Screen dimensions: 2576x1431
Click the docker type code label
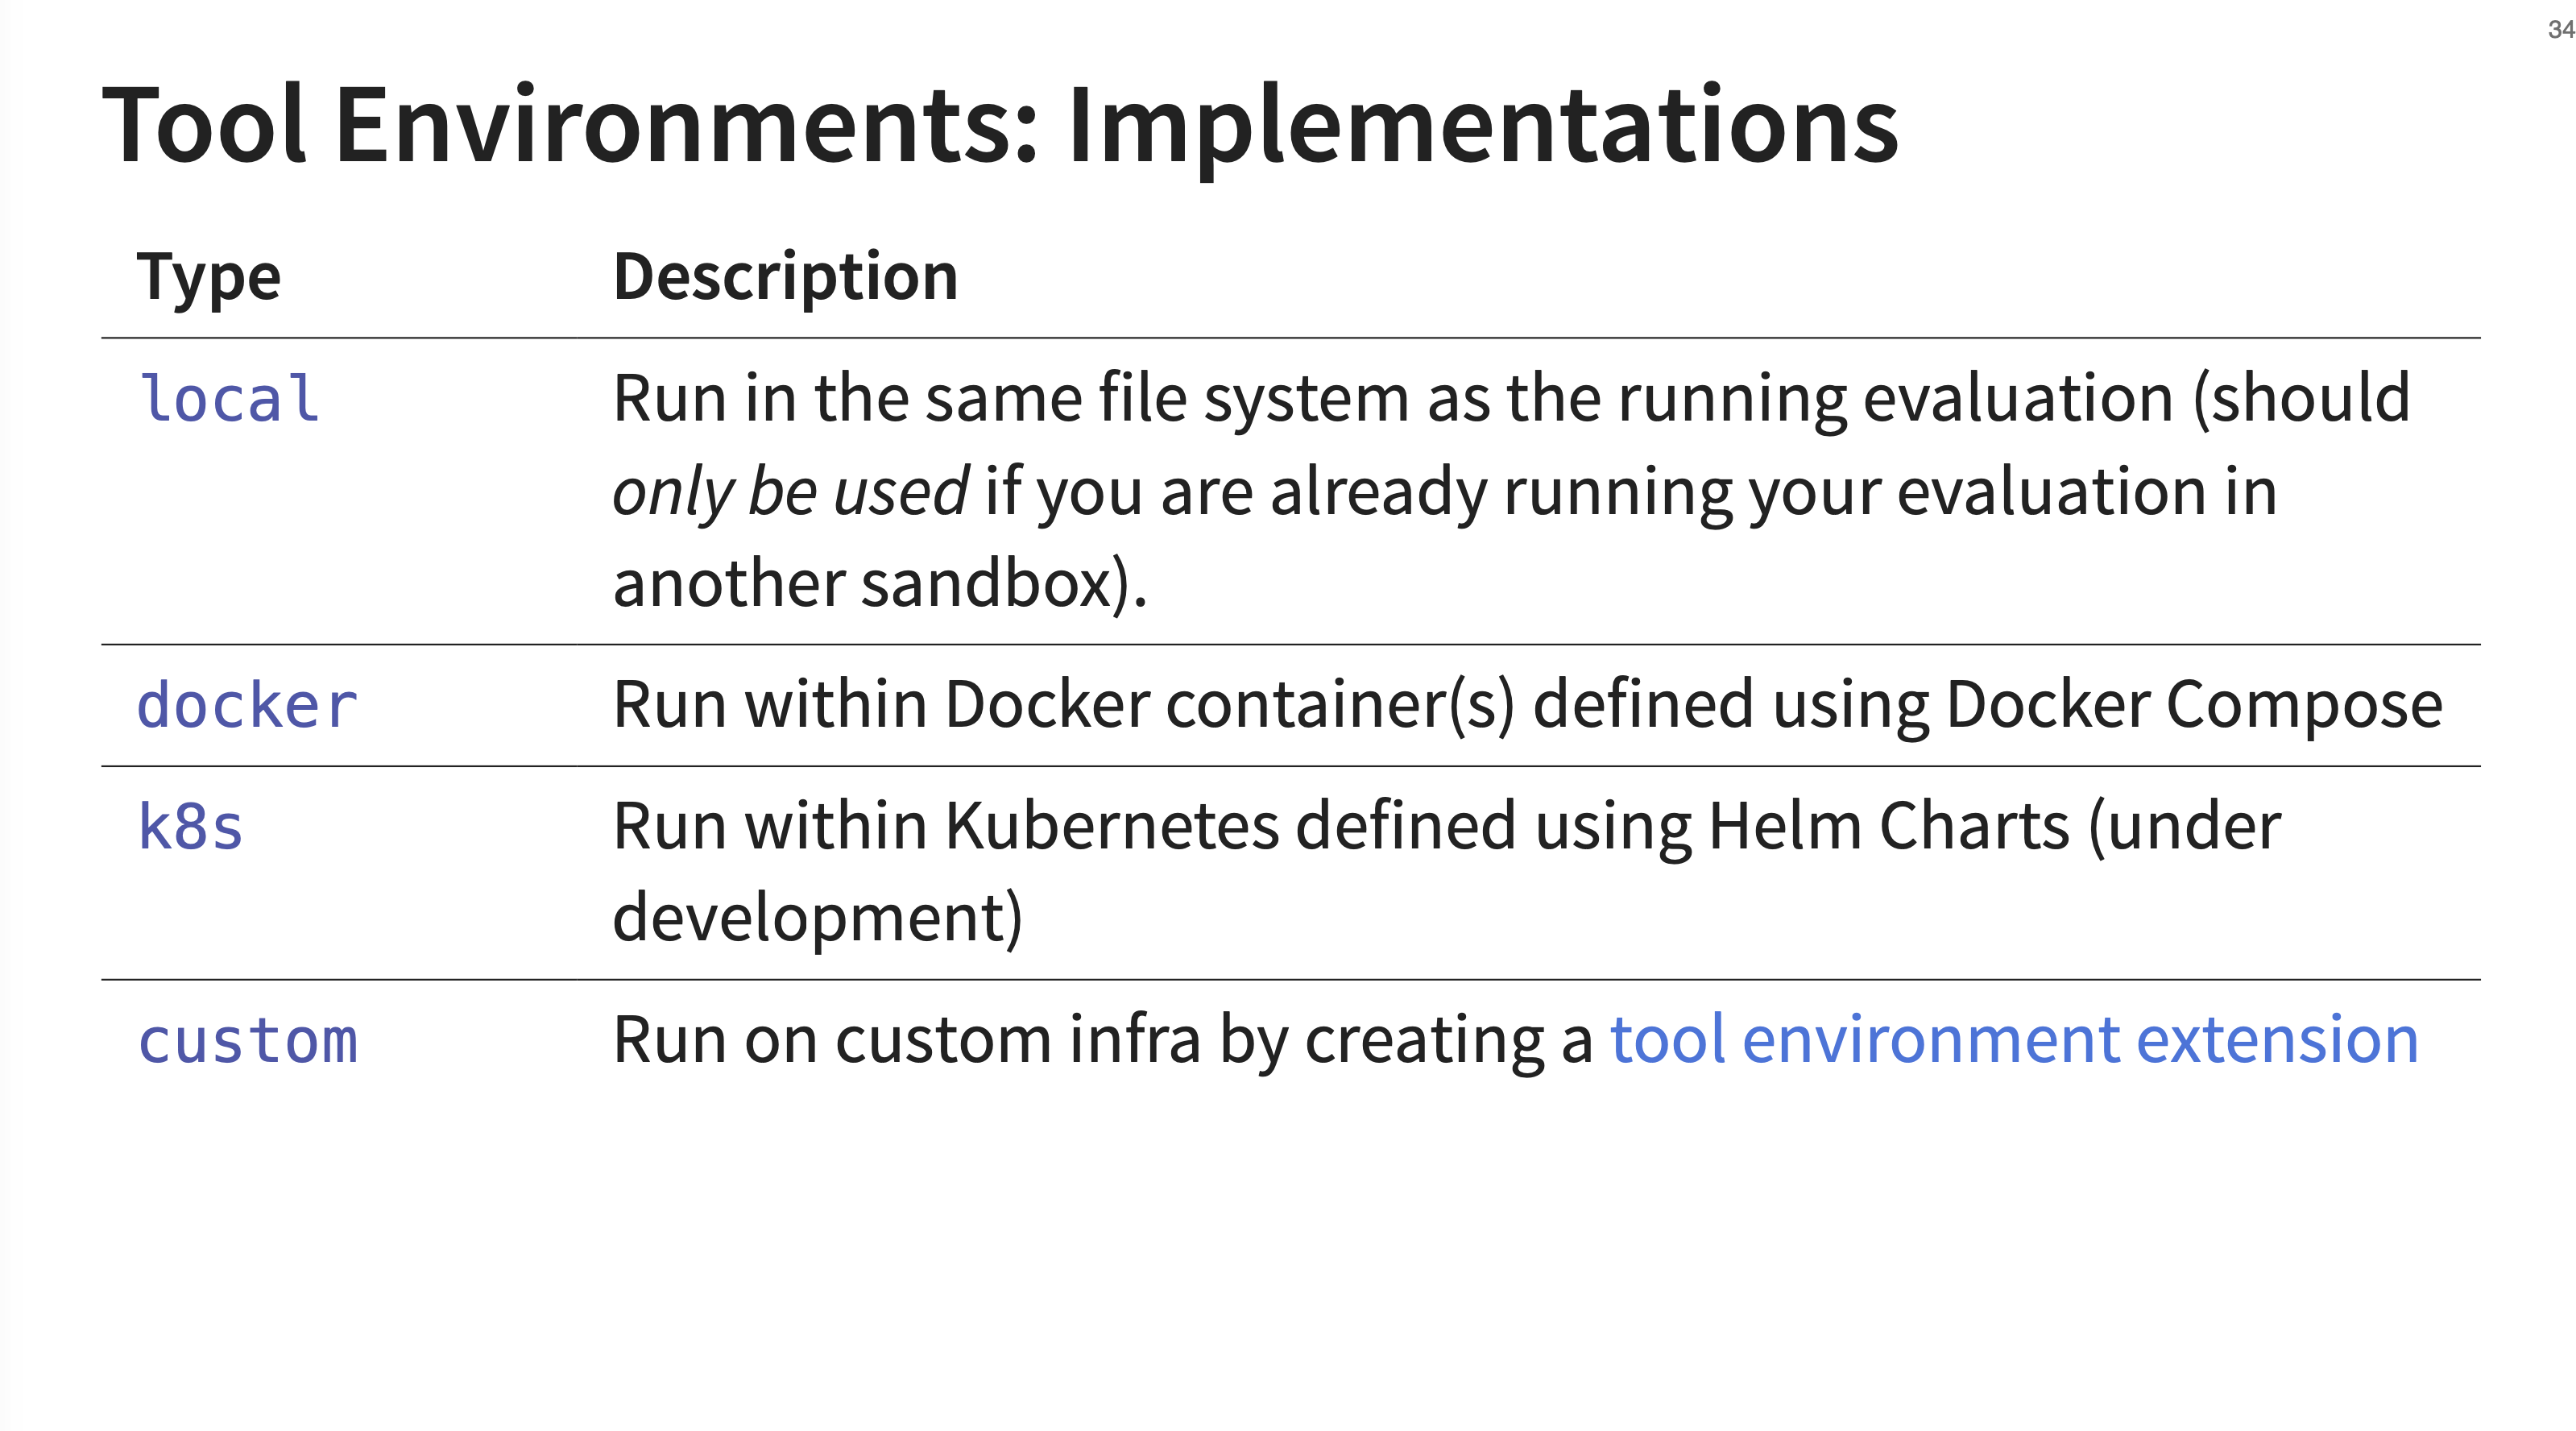click(x=247, y=705)
